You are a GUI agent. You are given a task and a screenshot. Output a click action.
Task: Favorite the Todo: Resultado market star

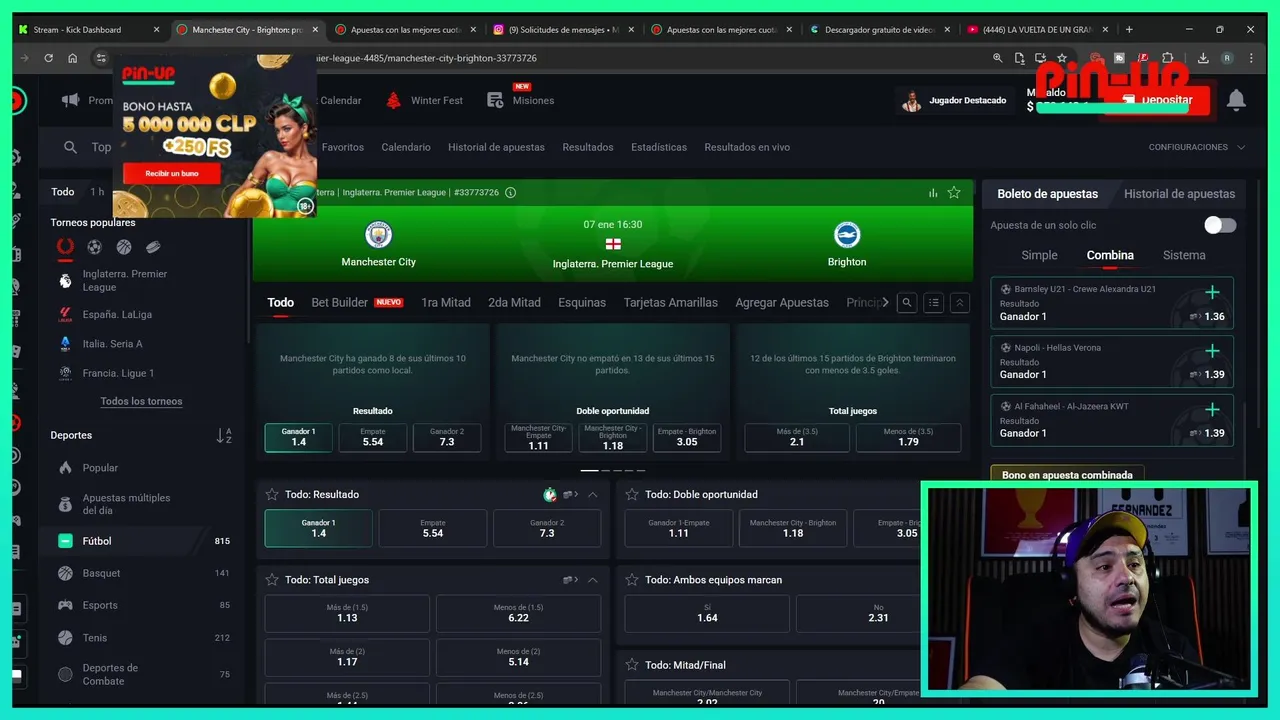click(272, 494)
